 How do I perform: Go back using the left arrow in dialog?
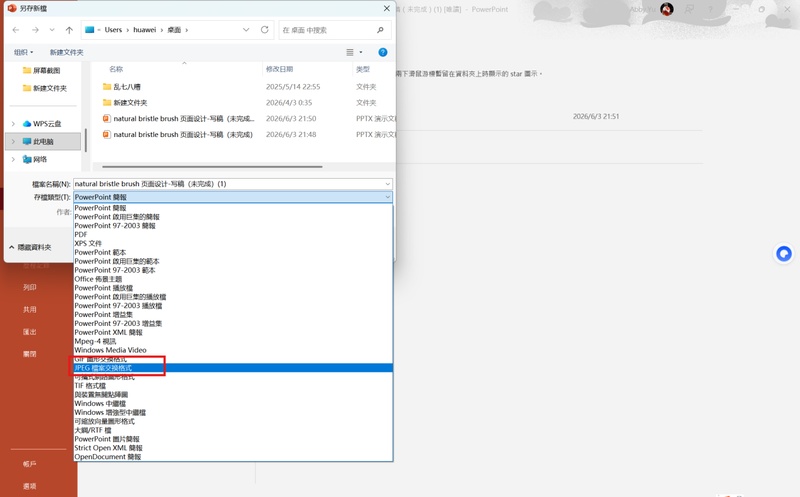point(16,30)
